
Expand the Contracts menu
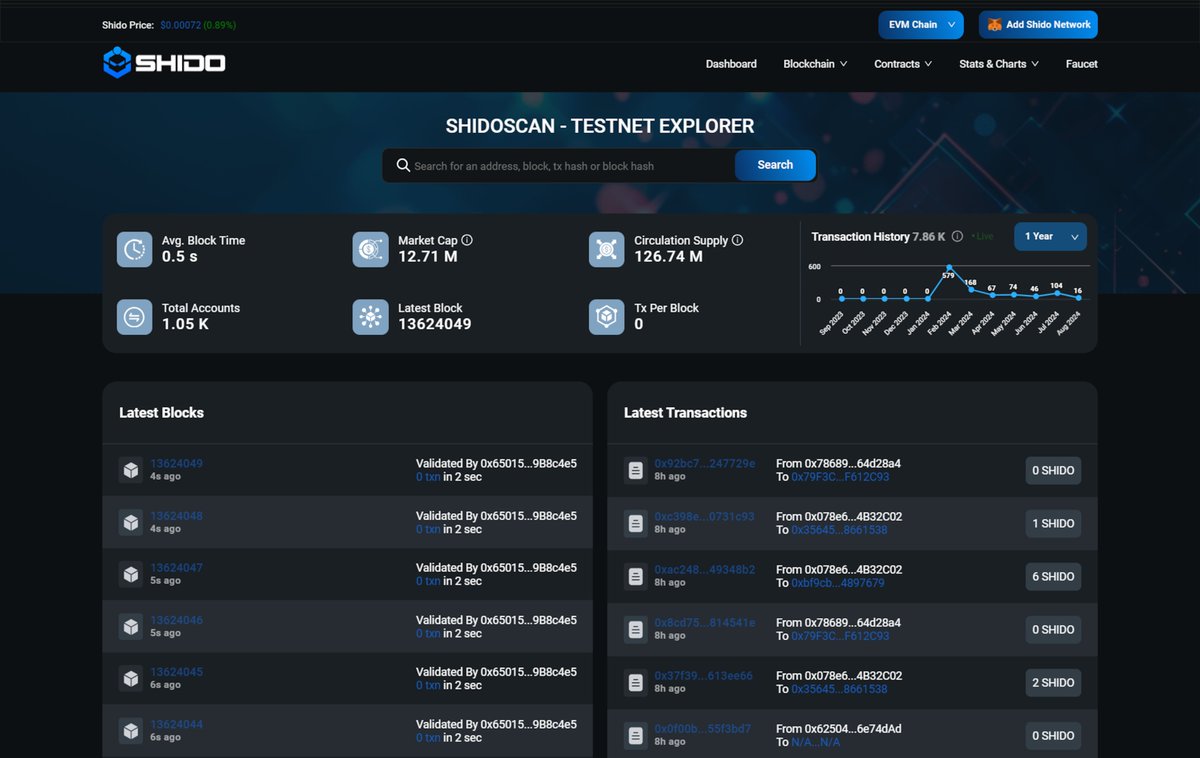tap(903, 64)
